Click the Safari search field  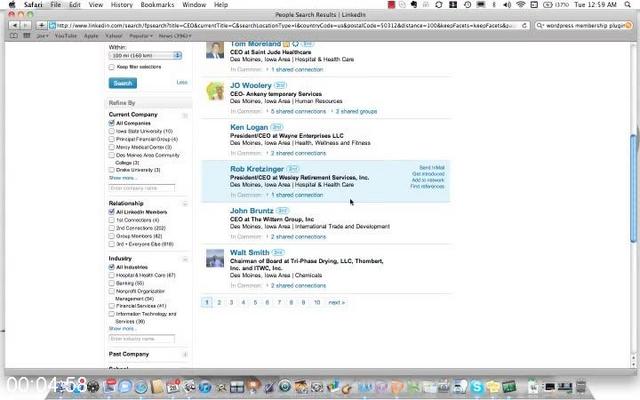tap(584, 25)
